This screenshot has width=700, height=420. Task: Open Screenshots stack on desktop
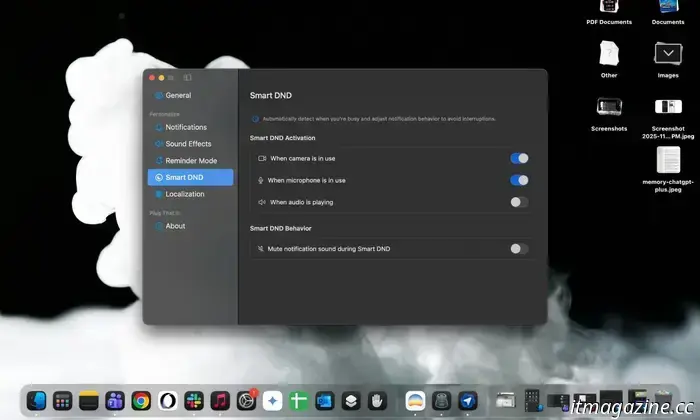pos(609,107)
